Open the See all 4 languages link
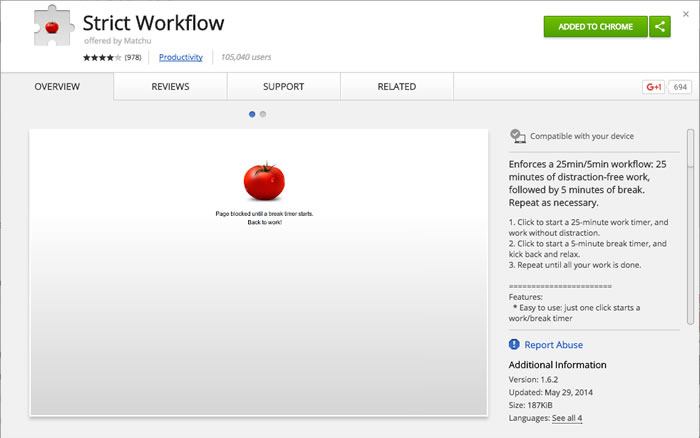The height and width of the screenshot is (438, 700). [x=567, y=418]
